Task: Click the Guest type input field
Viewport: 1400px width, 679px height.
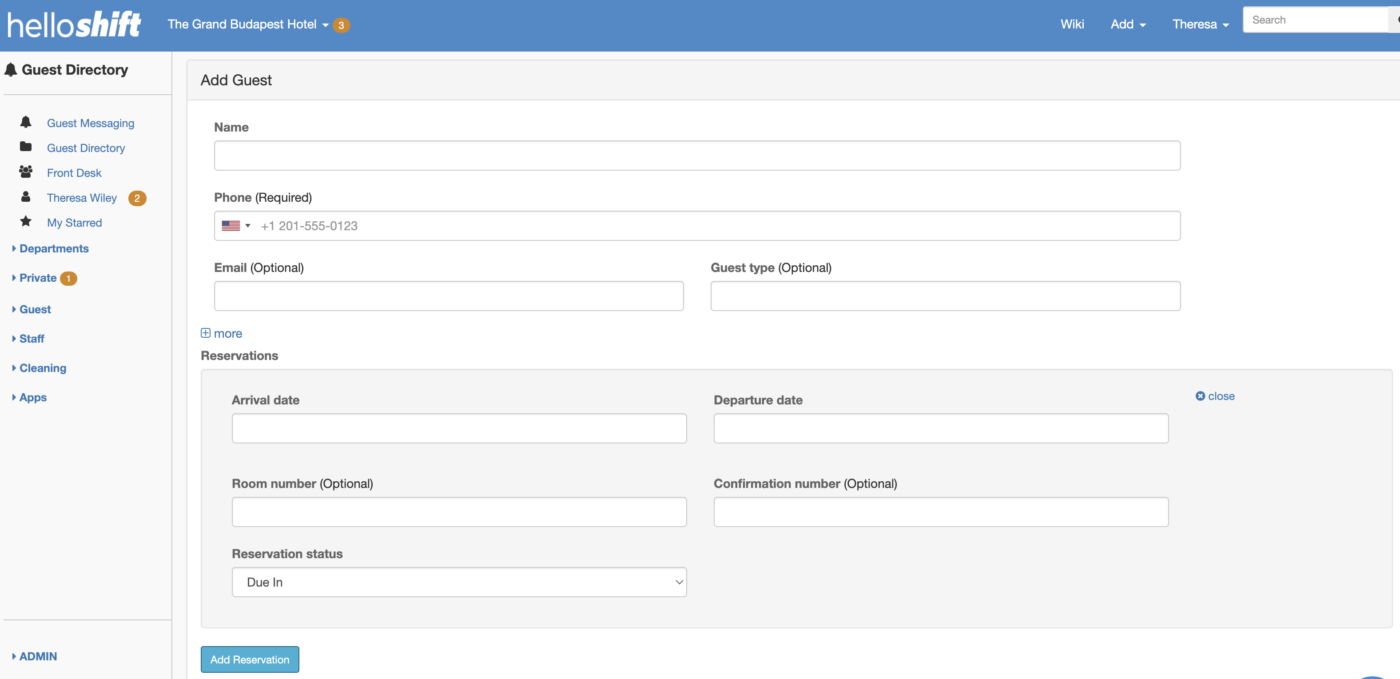Action: pos(946,296)
